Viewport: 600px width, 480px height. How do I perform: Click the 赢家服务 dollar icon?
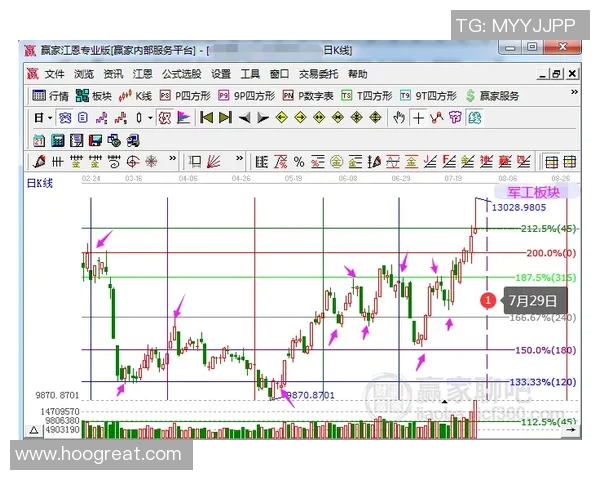pos(470,96)
